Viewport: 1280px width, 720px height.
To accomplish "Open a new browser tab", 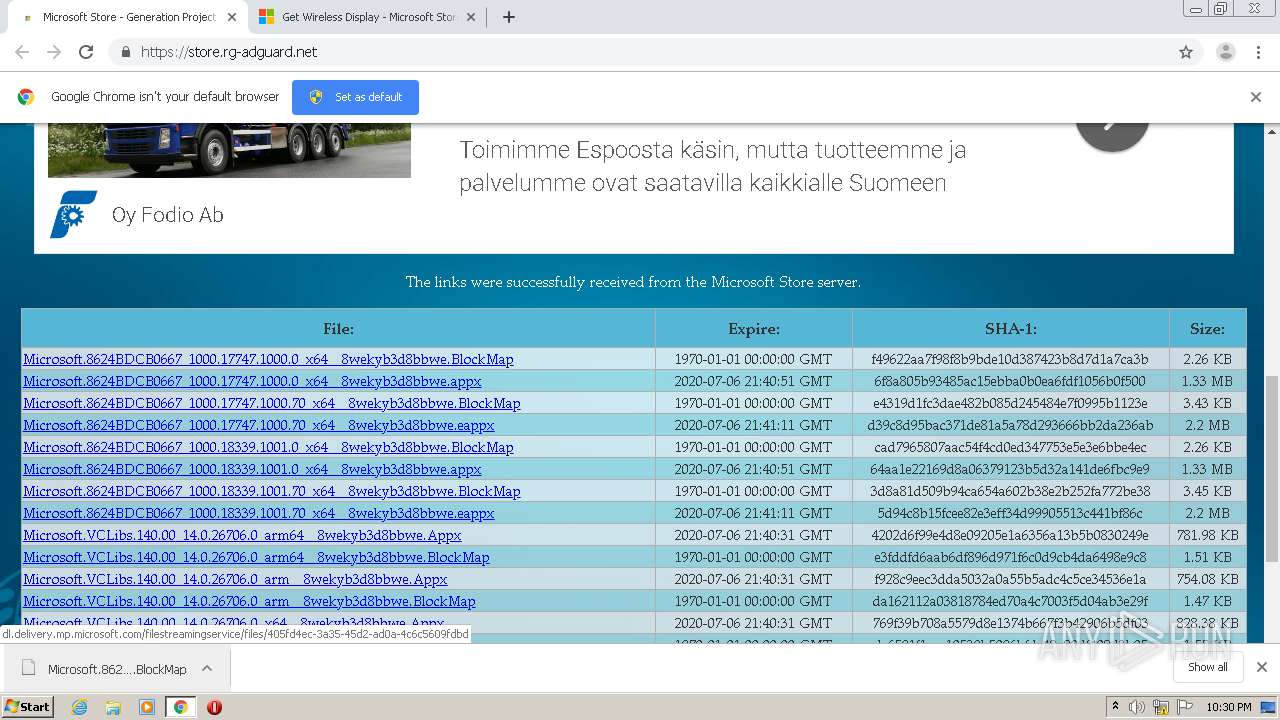I will pyautogui.click(x=508, y=17).
